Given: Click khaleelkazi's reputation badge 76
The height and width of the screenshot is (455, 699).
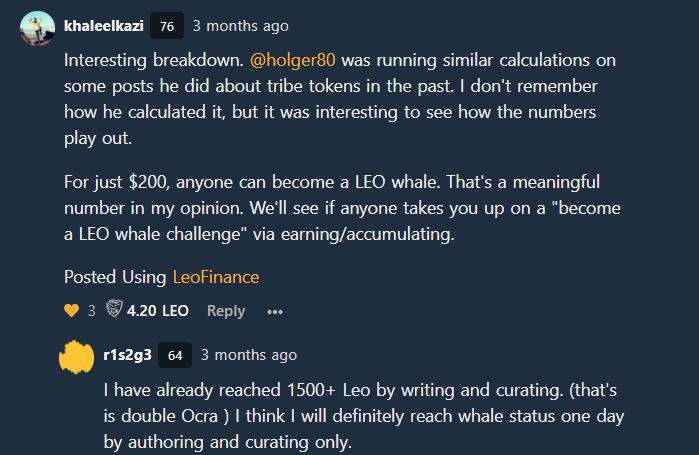Looking at the screenshot, I should pyautogui.click(x=167, y=26).
